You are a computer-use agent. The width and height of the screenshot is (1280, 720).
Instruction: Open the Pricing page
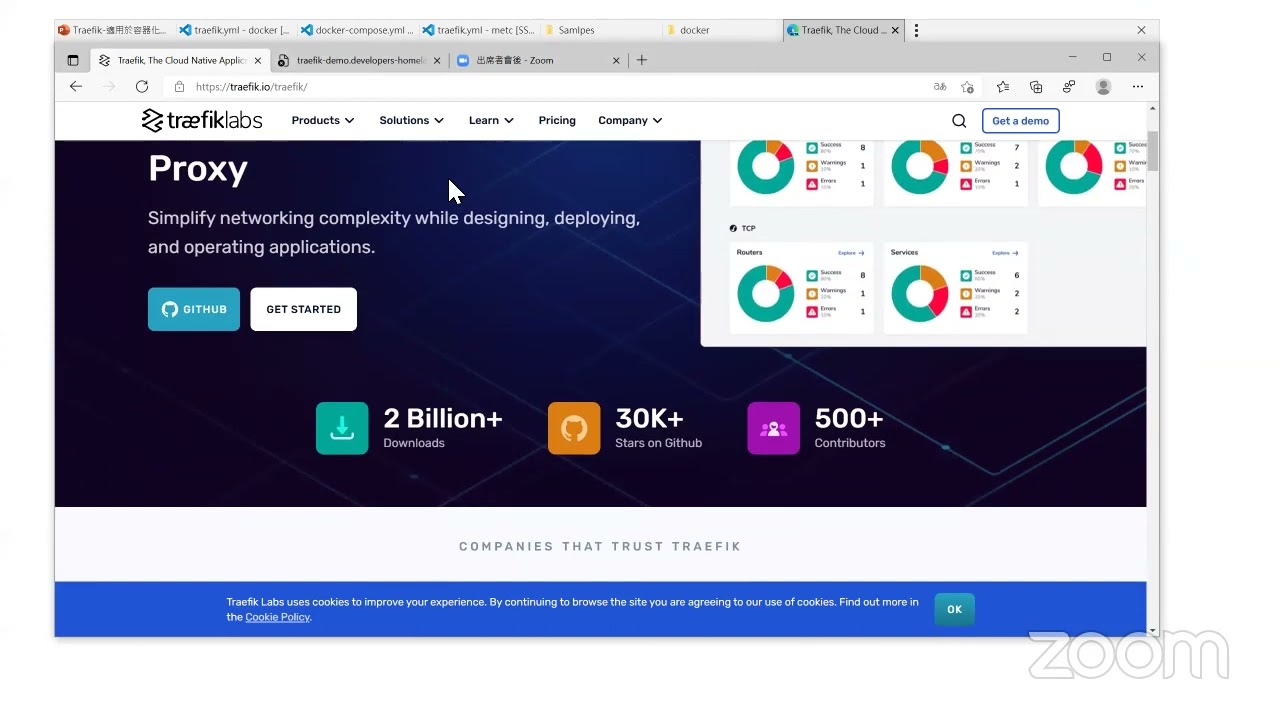click(557, 121)
